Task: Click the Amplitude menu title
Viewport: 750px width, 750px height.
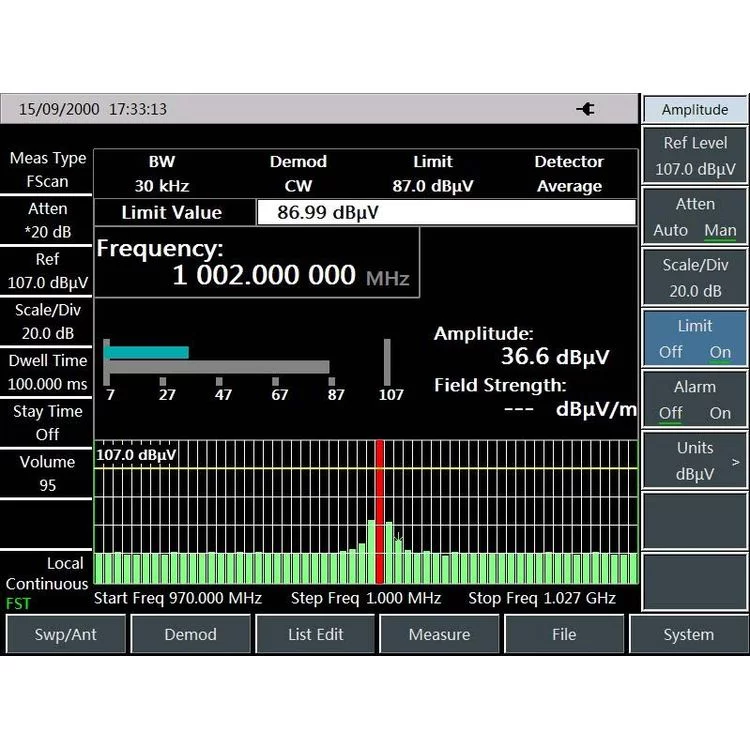Action: (x=695, y=110)
